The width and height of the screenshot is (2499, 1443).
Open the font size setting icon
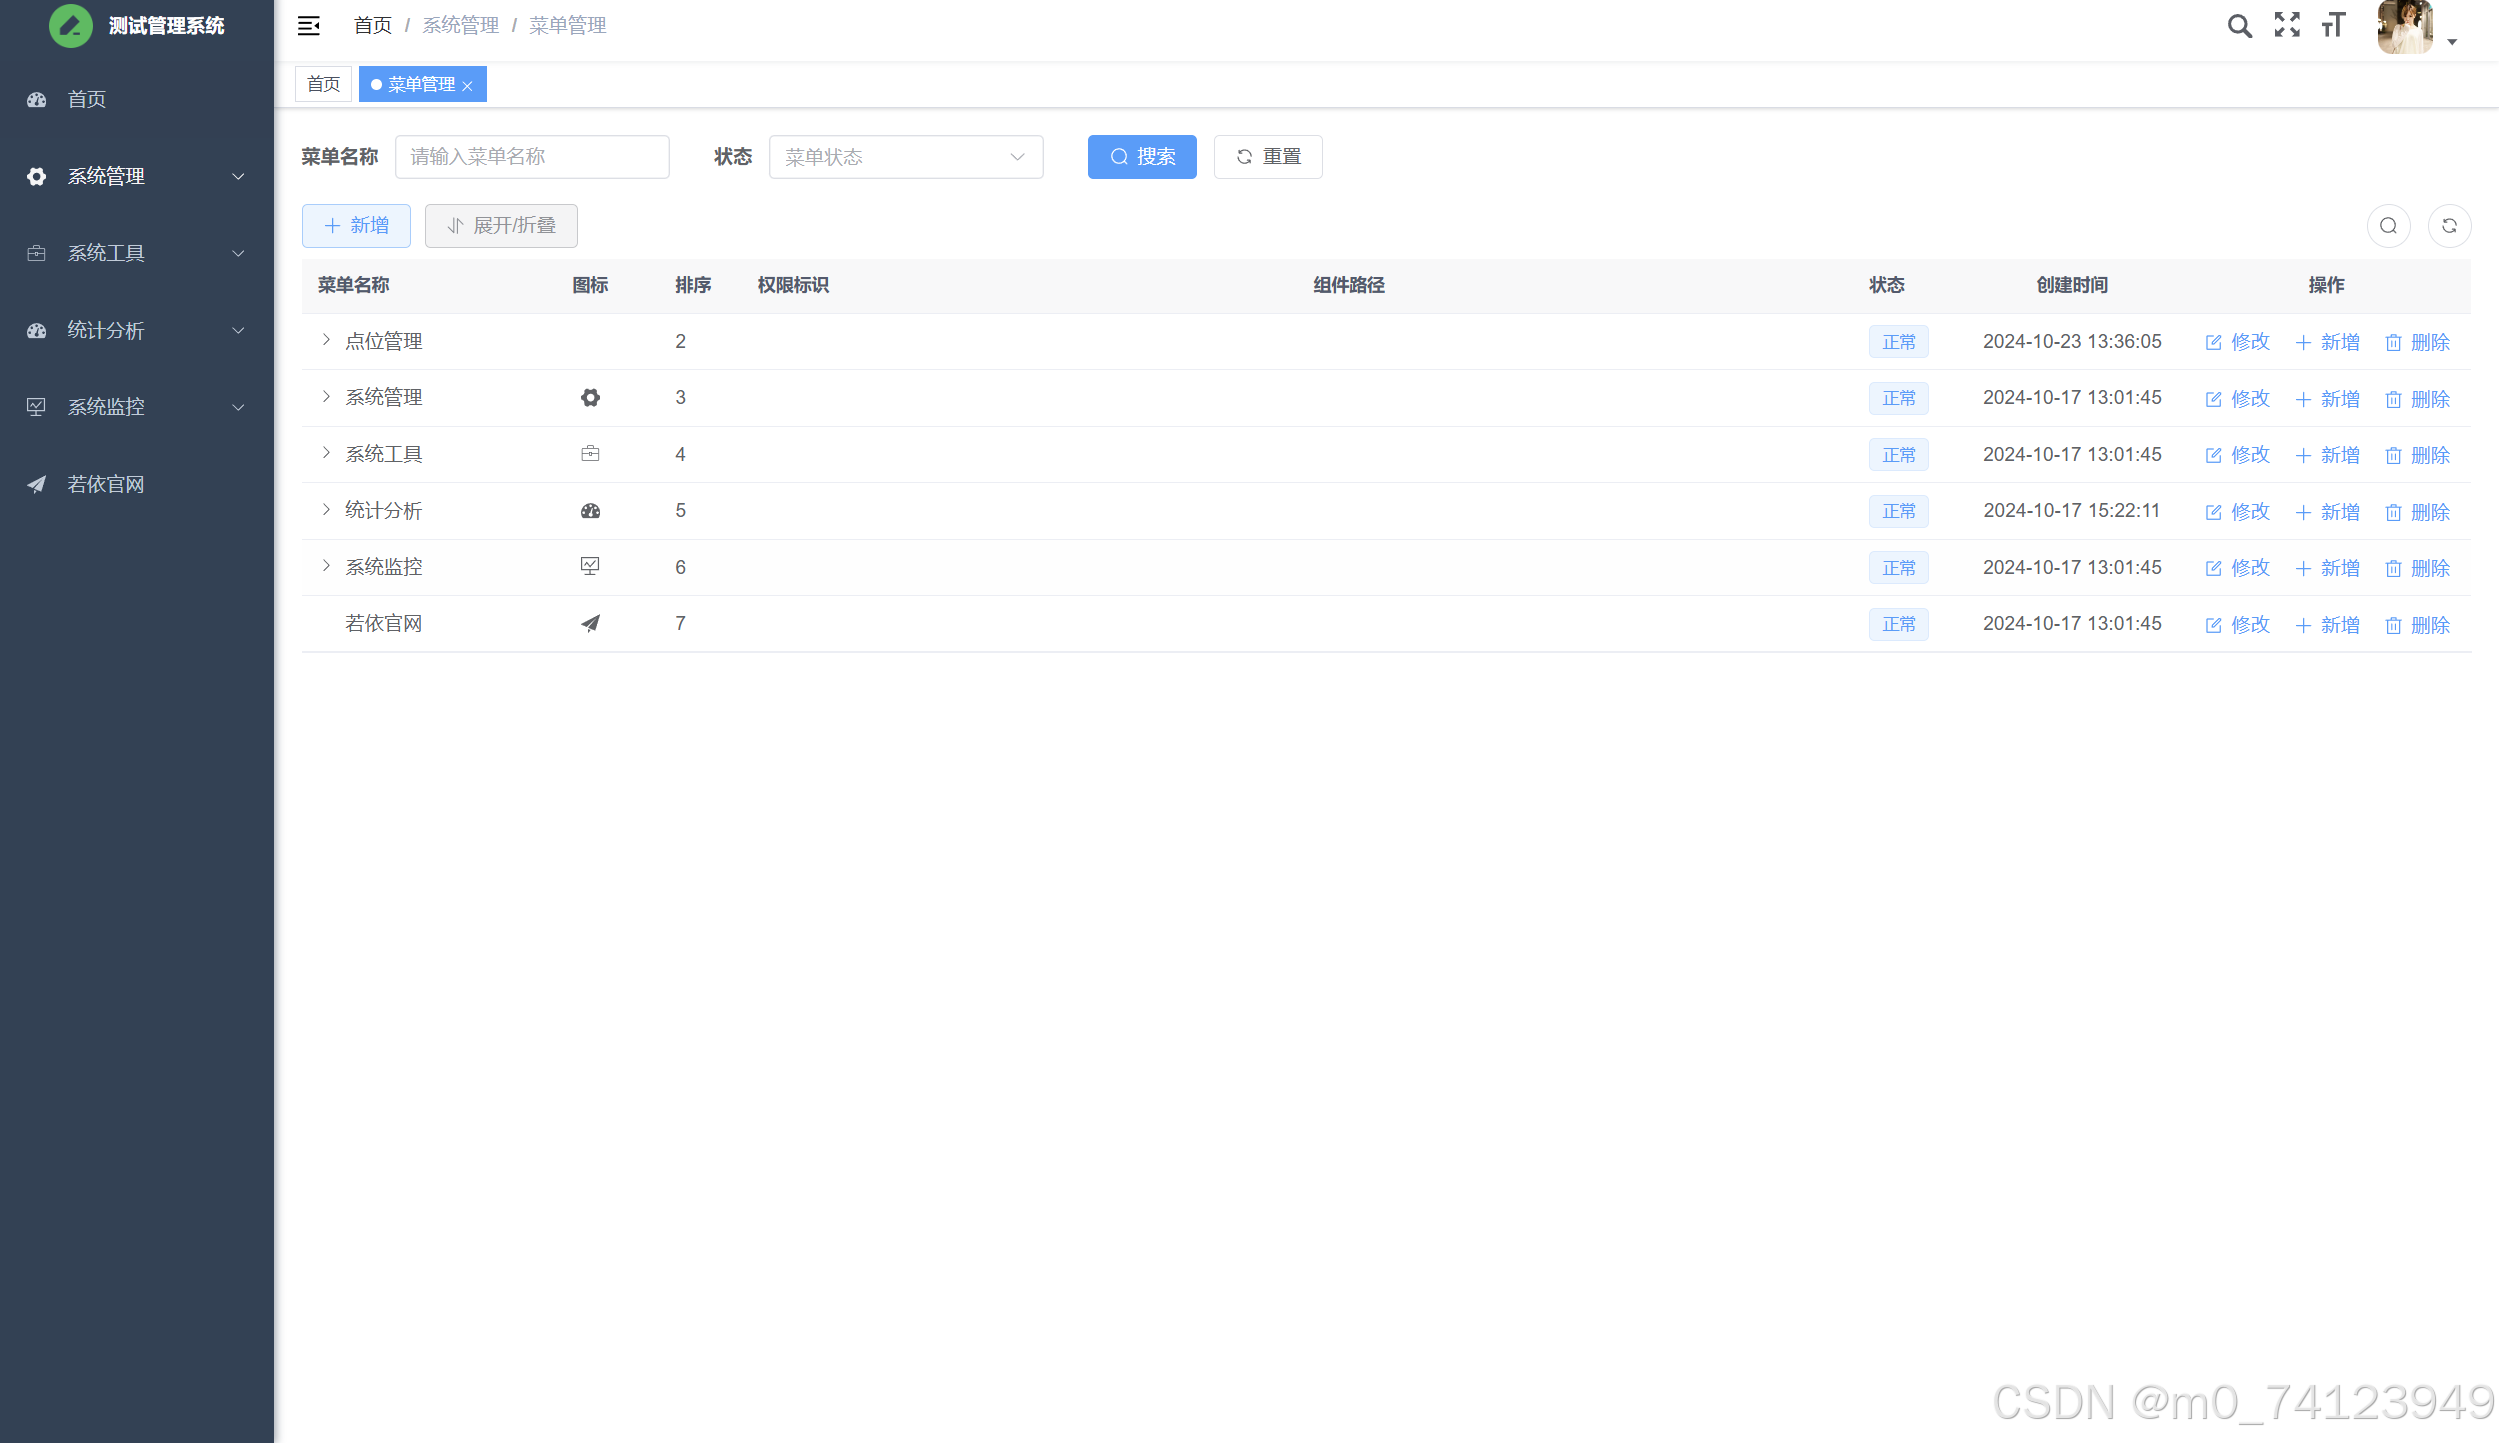click(x=2333, y=25)
